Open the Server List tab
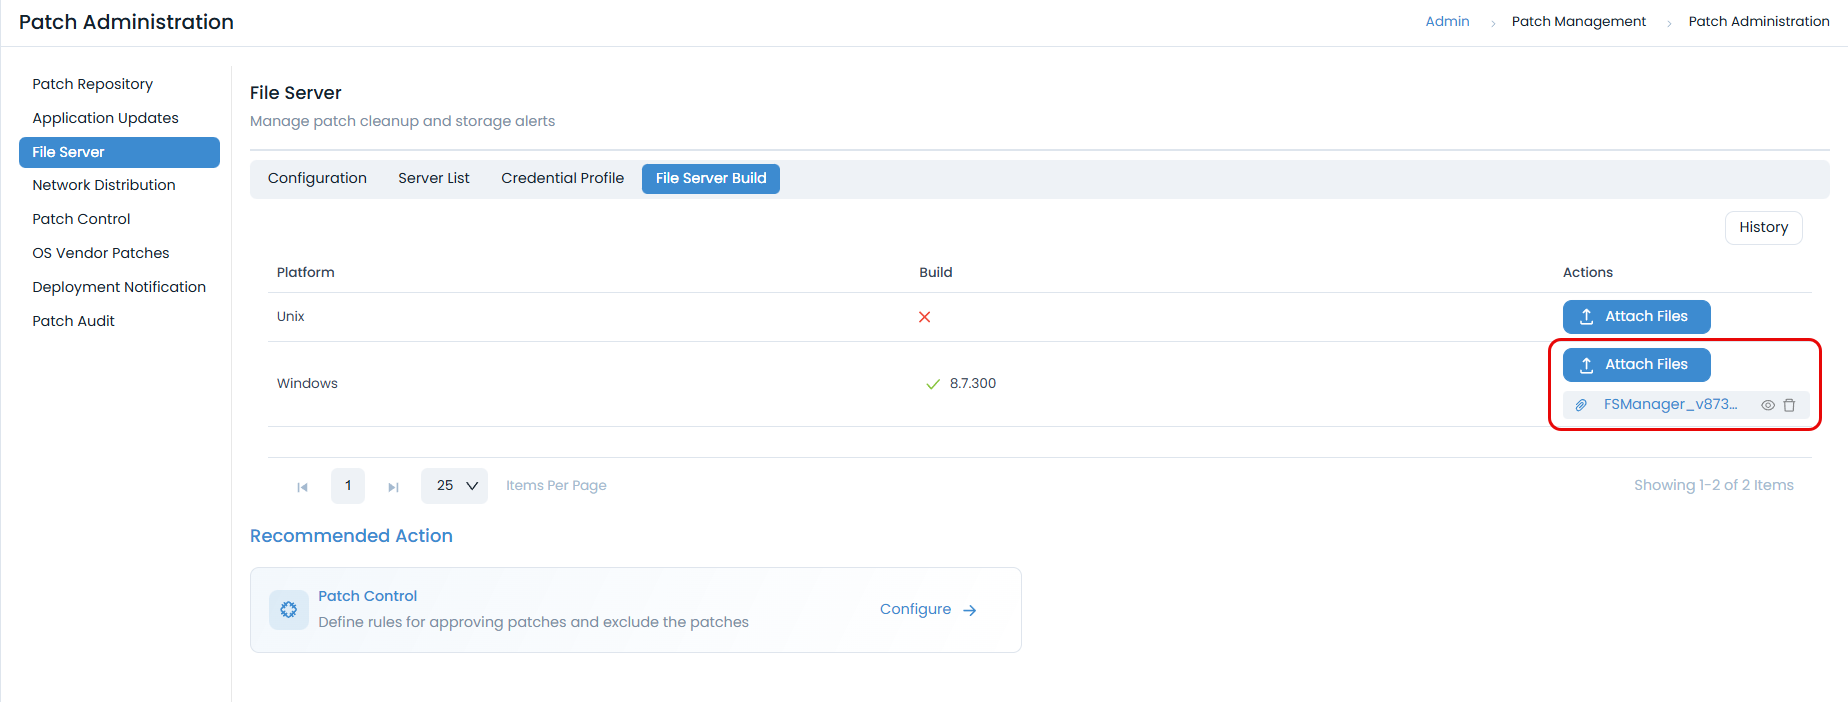1848x702 pixels. point(433,179)
